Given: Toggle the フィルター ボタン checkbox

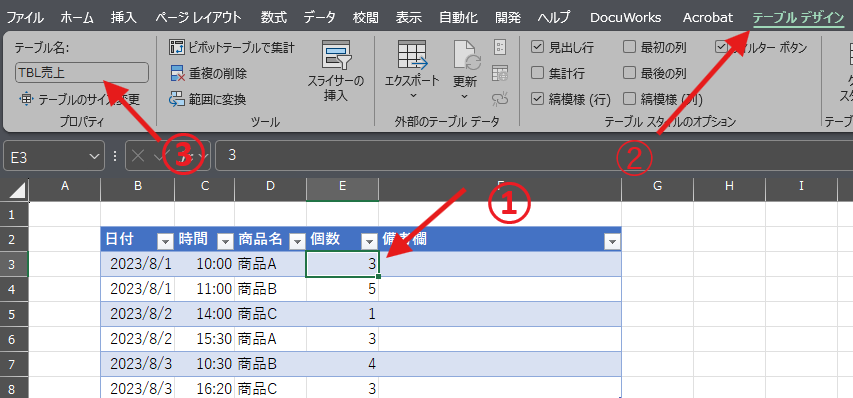Looking at the screenshot, I should coord(721,48).
